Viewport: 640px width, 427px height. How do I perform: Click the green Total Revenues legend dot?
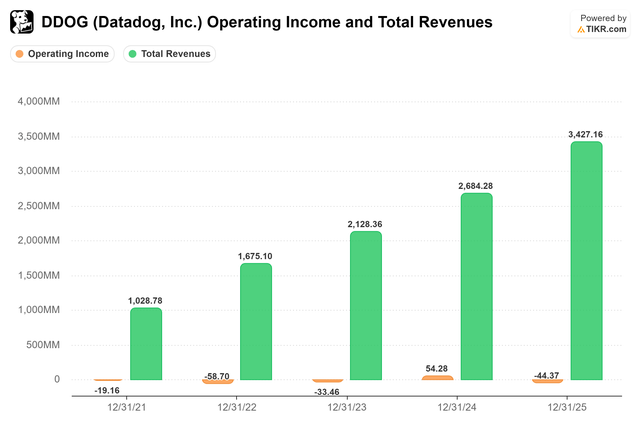click(x=132, y=54)
